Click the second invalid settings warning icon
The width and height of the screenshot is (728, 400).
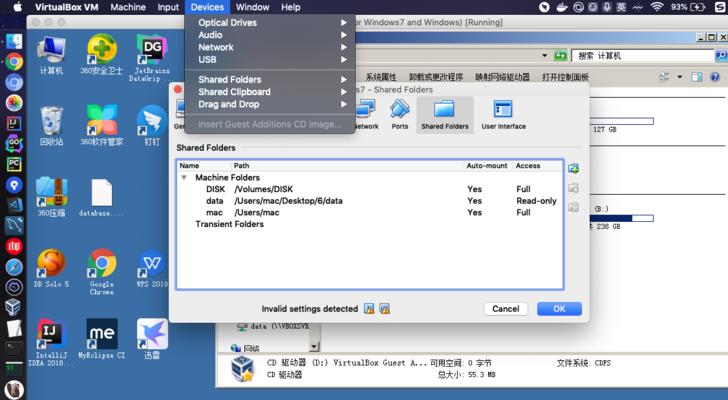(384, 309)
